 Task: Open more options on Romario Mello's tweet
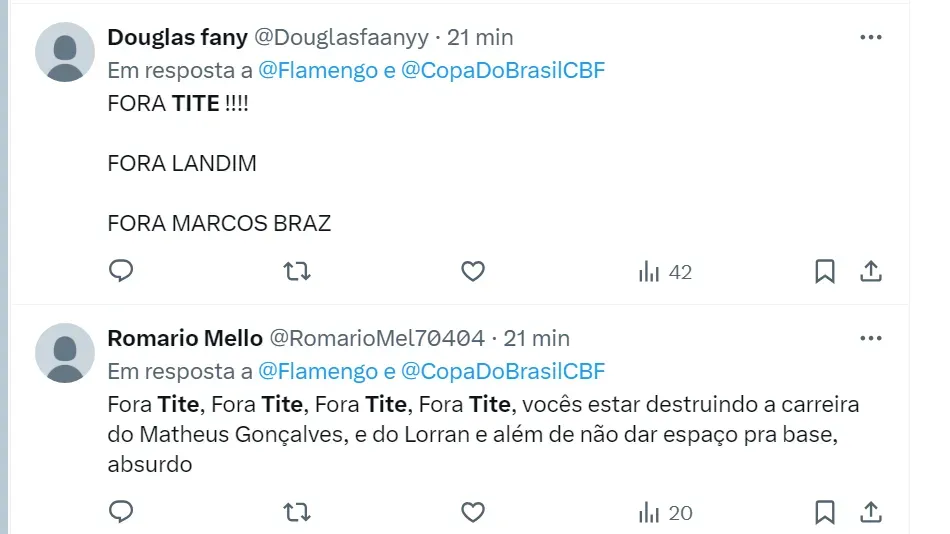(871, 338)
